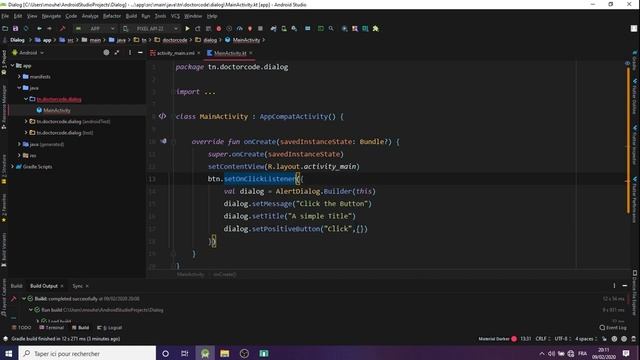Screen dimensions: 640x360
Task: Expand the res folder
Action: [19, 156]
